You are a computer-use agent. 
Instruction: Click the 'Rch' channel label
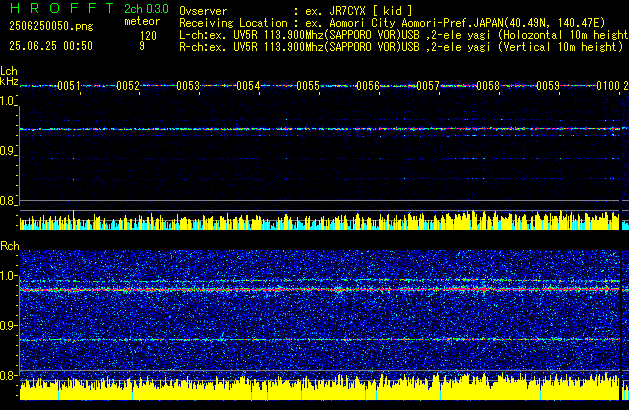click(x=10, y=246)
